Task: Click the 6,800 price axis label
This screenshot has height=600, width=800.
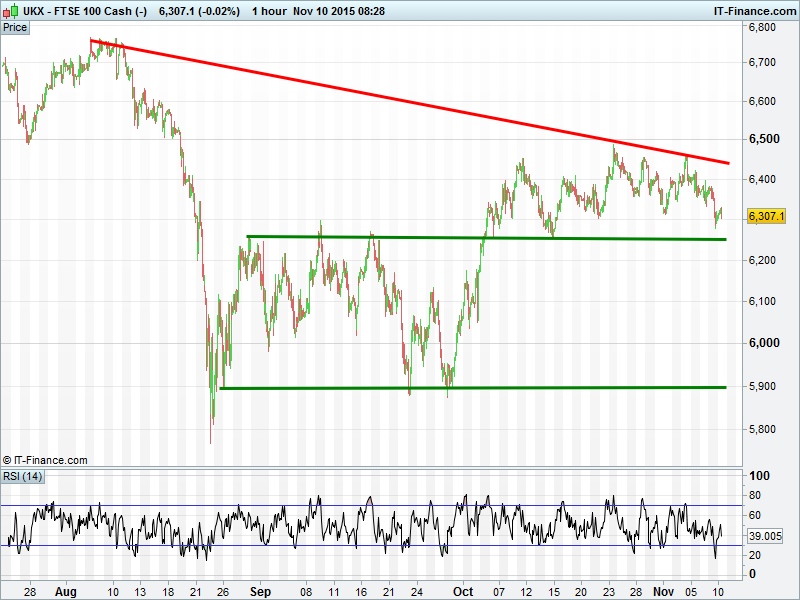Action: coord(763,28)
